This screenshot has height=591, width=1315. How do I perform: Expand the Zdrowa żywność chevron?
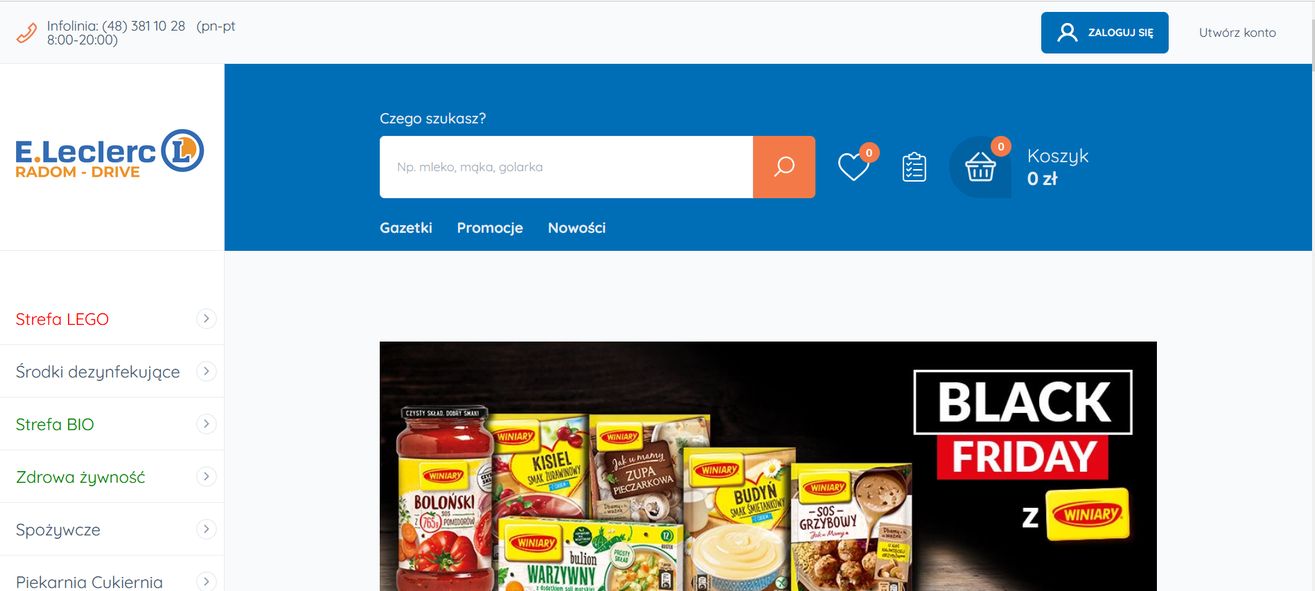pyautogui.click(x=206, y=476)
